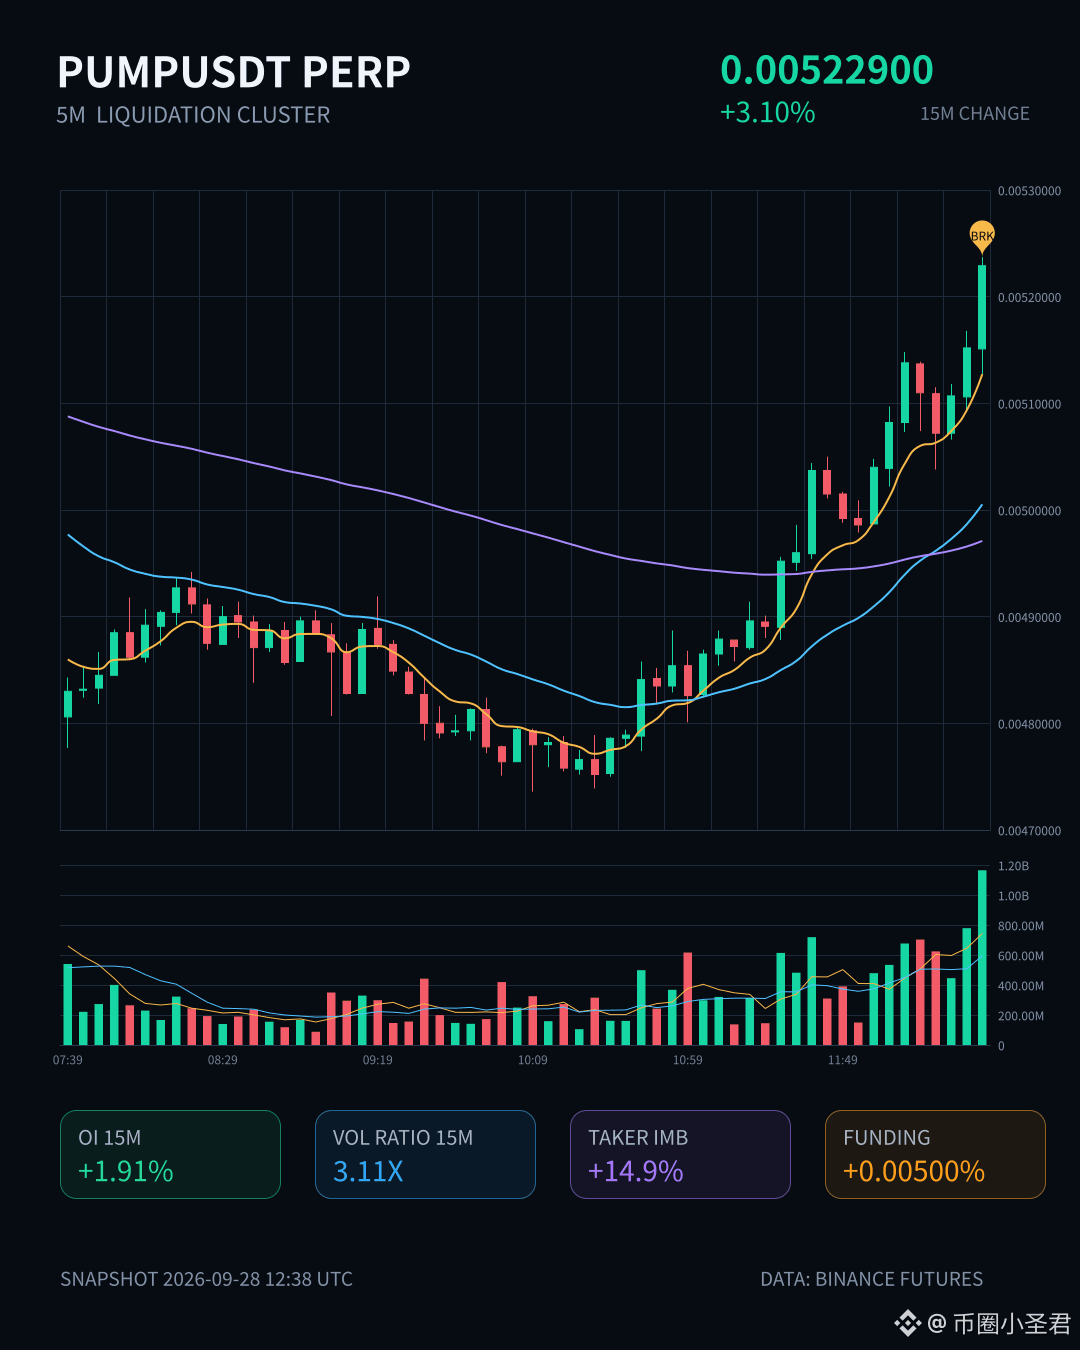This screenshot has width=1080, height=1350.
Task: Click the SNAPSHOT timestamp text
Action: [x=206, y=1279]
